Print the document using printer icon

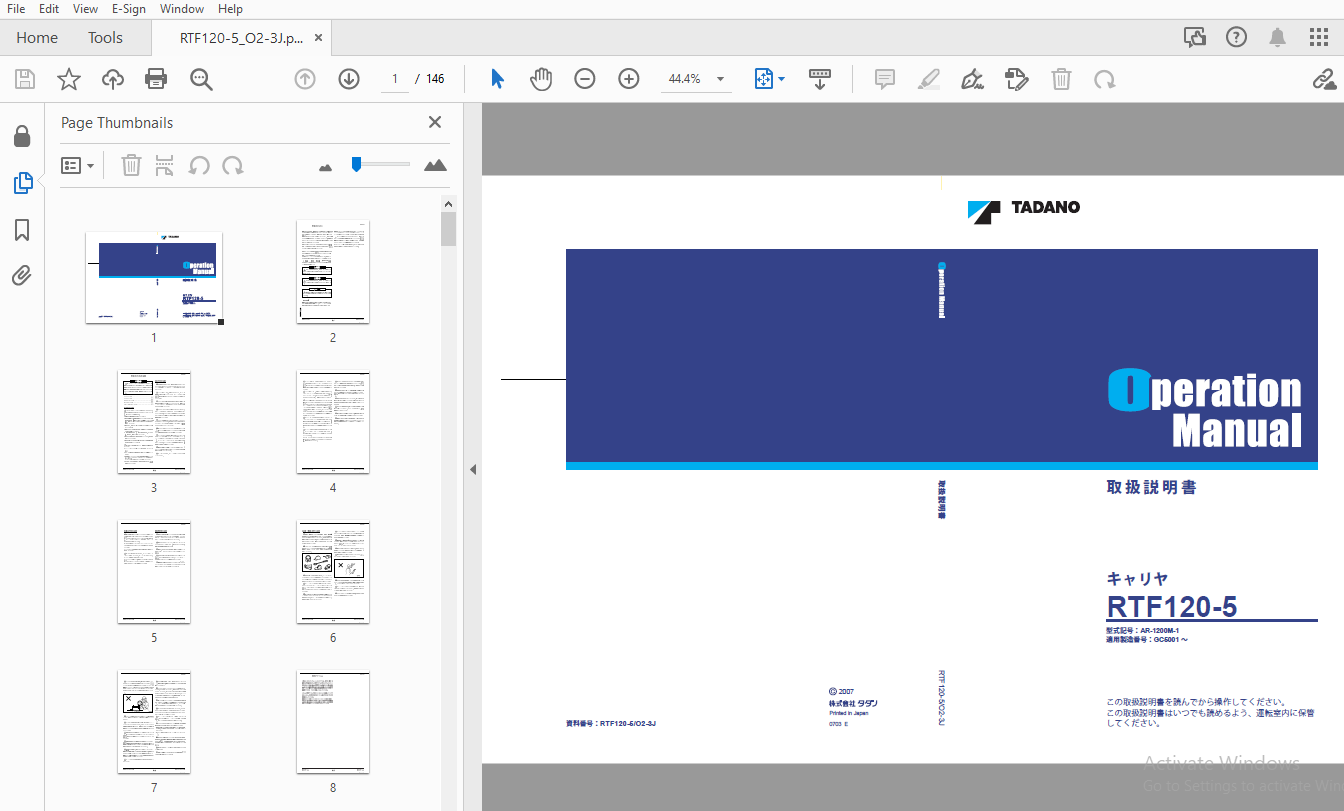(156, 79)
